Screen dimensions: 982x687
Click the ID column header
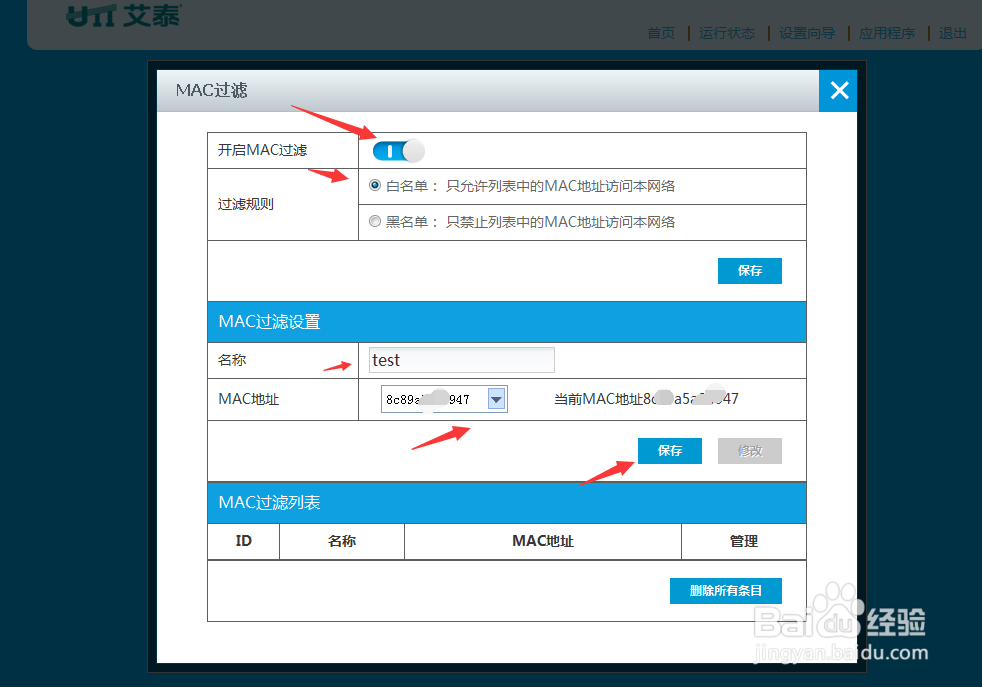(x=244, y=541)
